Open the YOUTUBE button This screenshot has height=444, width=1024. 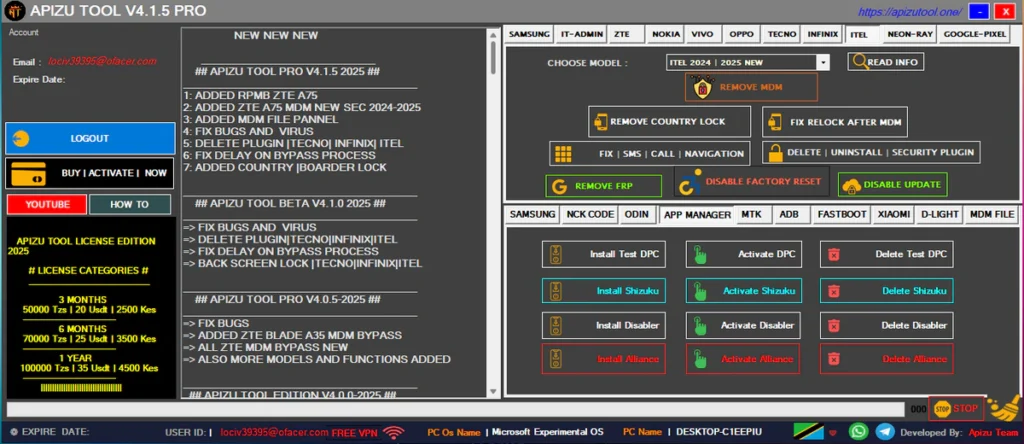pyautogui.click(x=47, y=204)
